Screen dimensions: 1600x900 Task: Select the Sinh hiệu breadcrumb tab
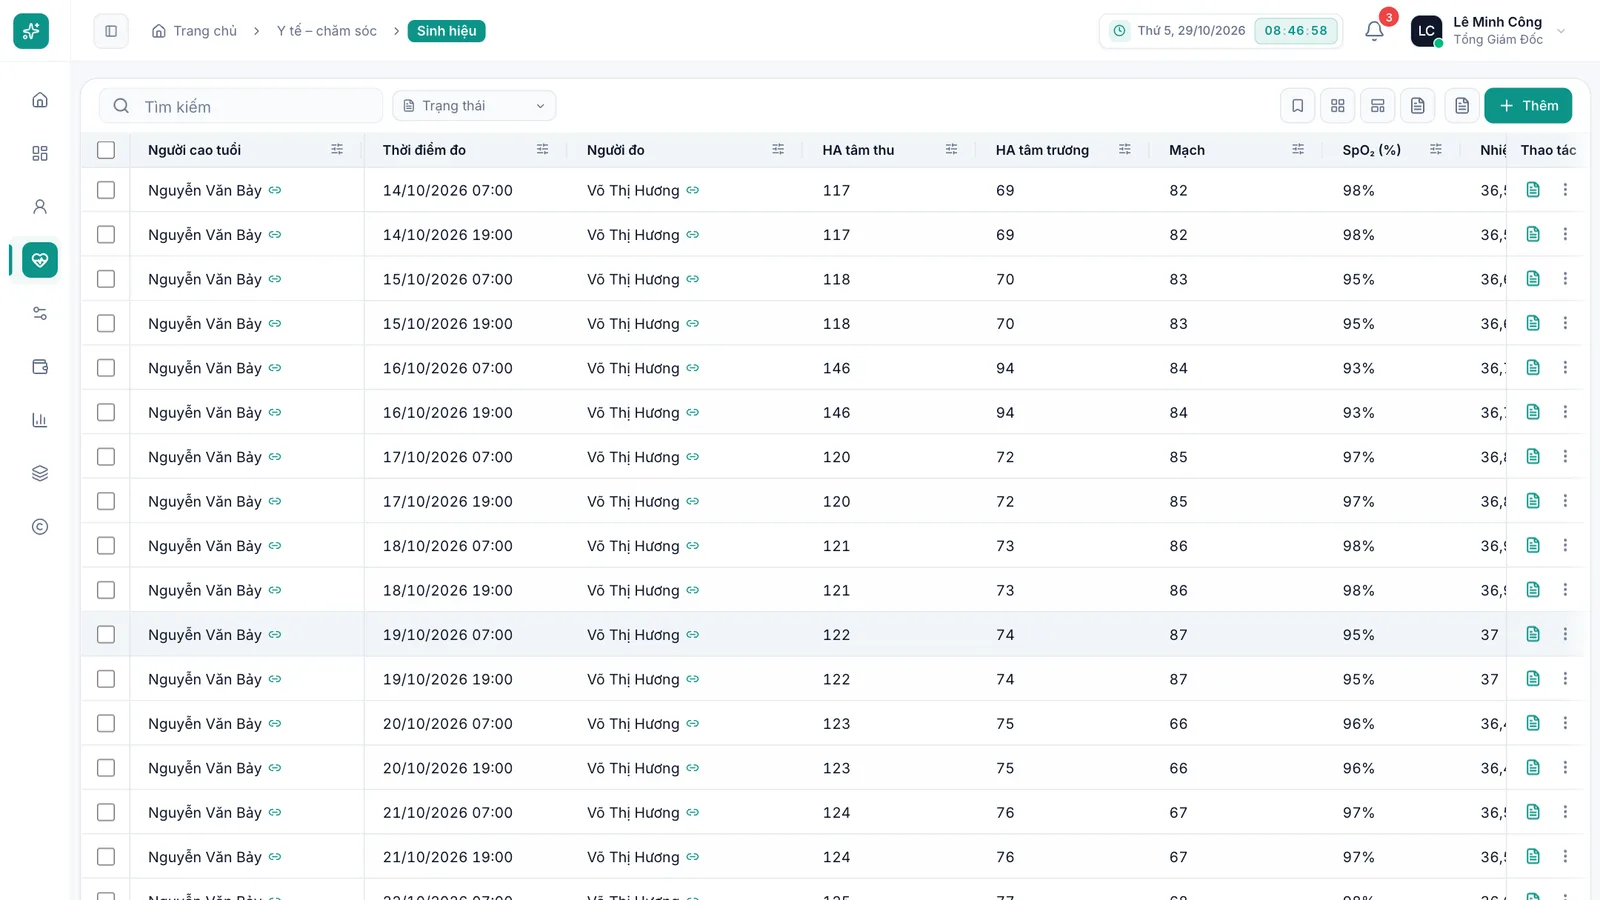pyautogui.click(x=446, y=31)
